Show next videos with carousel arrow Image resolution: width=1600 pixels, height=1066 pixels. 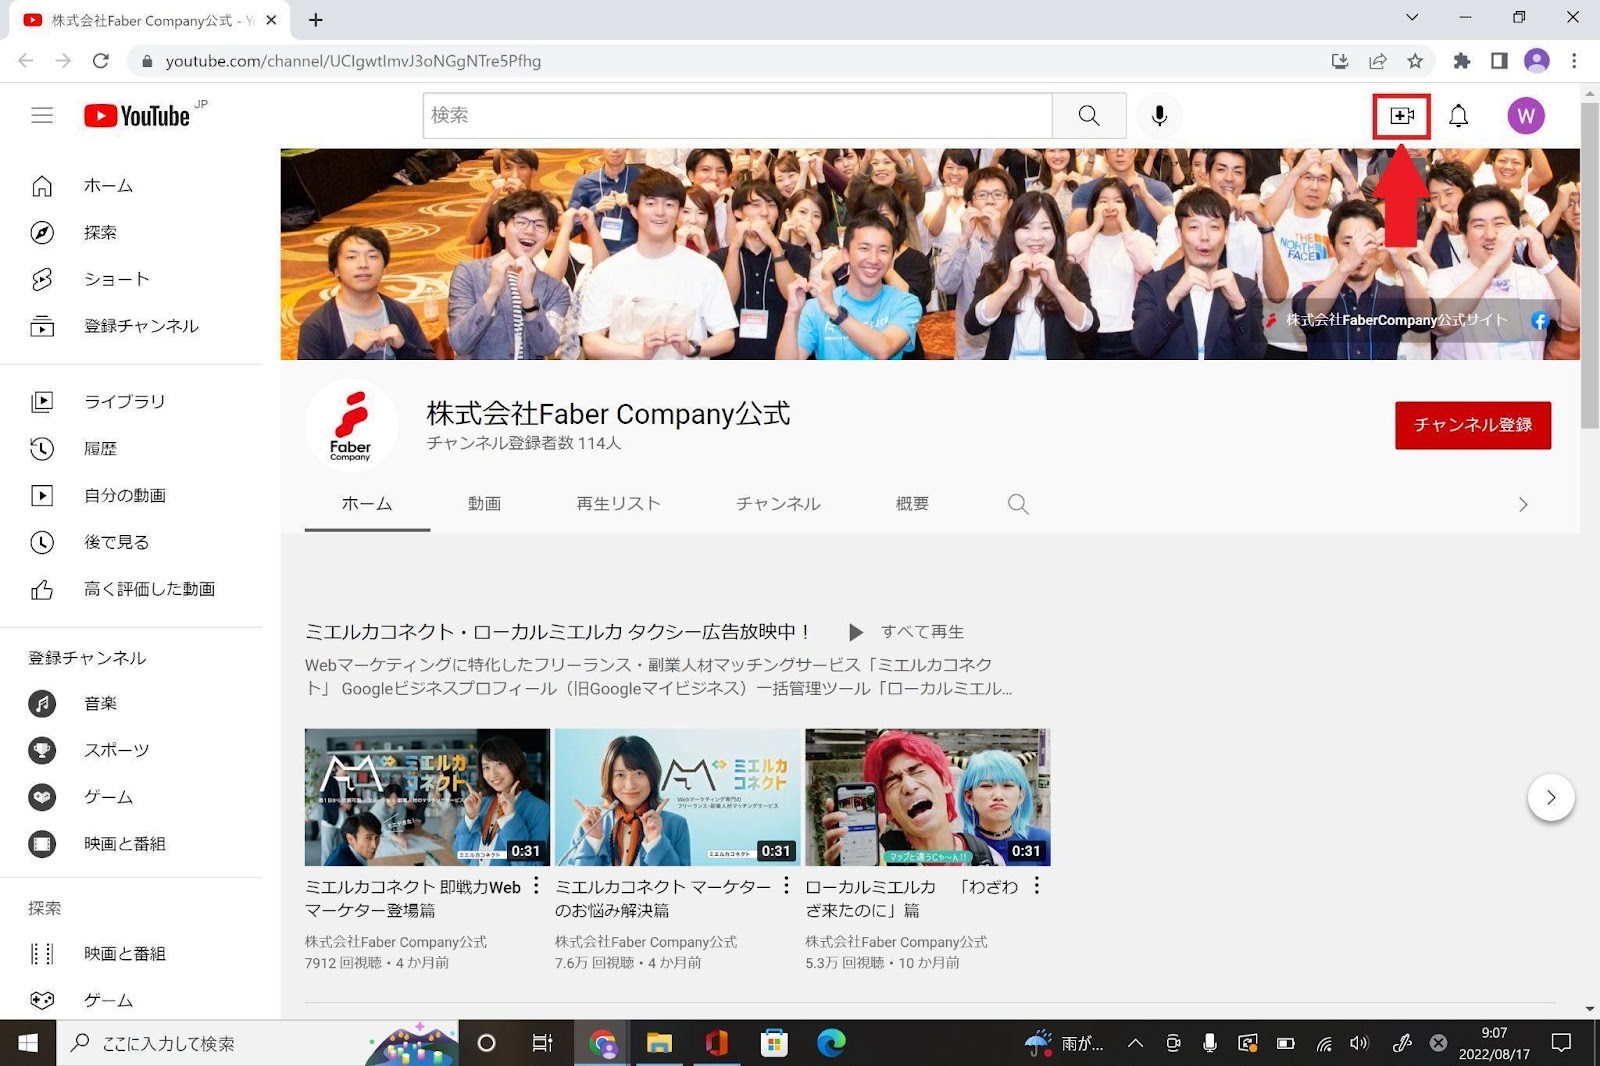coord(1551,797)
